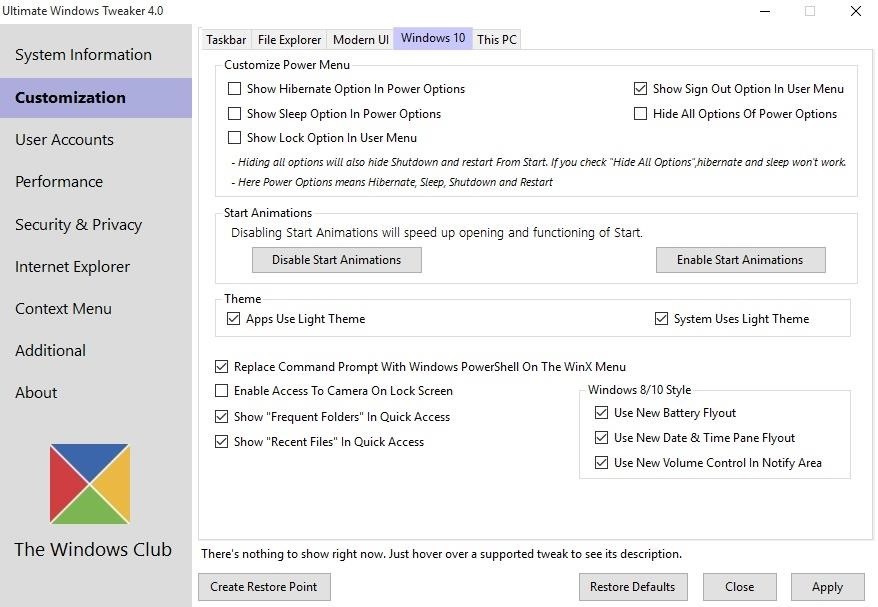Click Restore Defaults button
Viewport: 878px width, 607px height.
point(633,587)
